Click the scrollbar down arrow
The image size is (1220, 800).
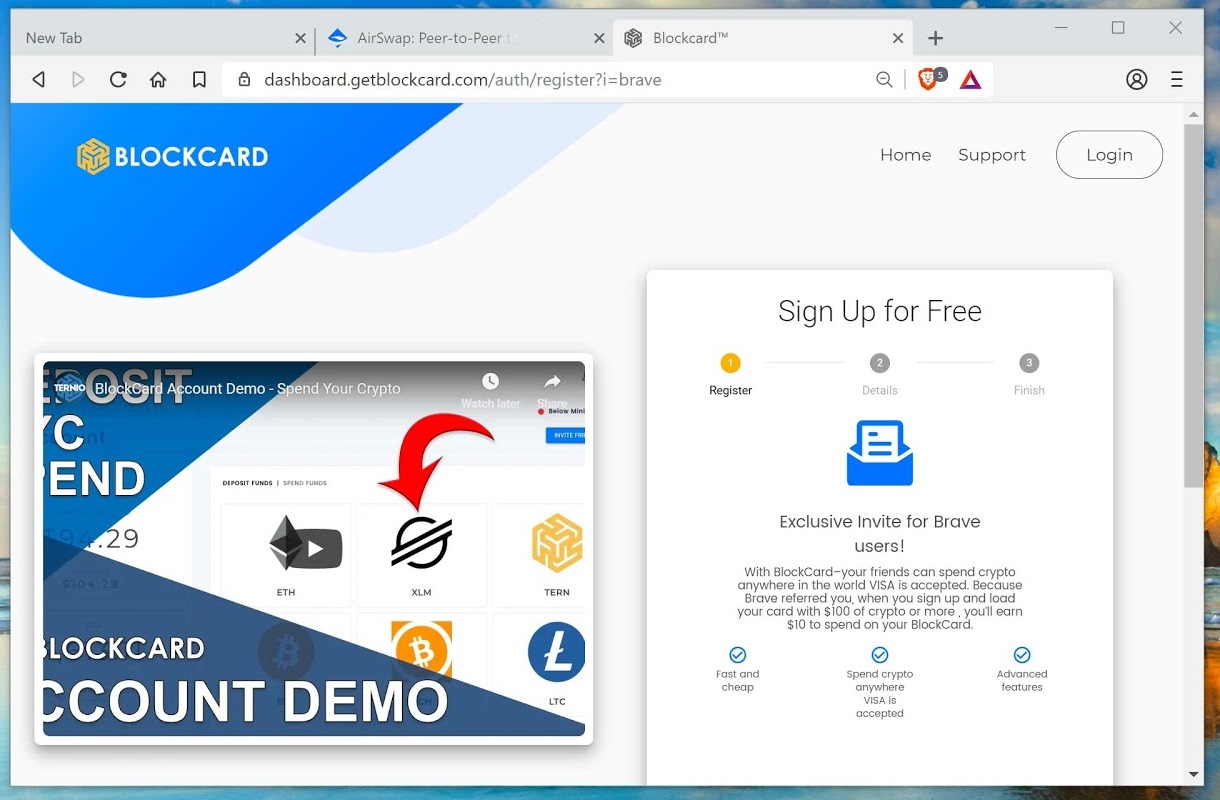1193,775
